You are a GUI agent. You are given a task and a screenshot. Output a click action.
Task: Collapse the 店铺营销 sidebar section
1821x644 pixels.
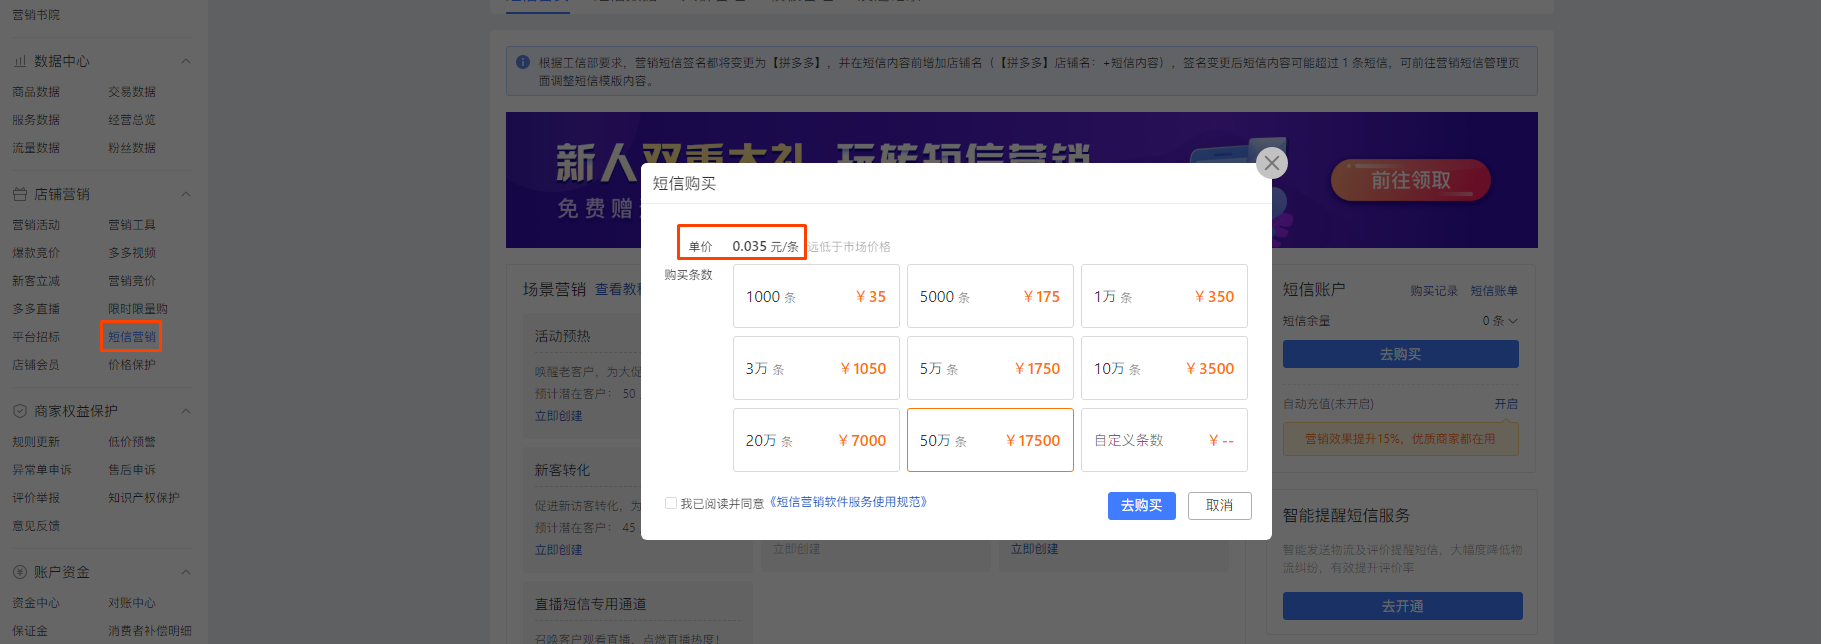186,194
